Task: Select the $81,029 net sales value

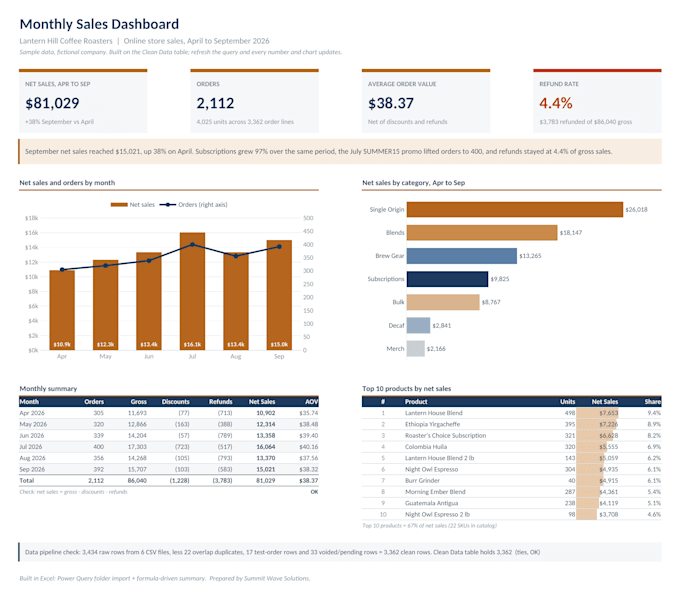Action: click(52, 103)
